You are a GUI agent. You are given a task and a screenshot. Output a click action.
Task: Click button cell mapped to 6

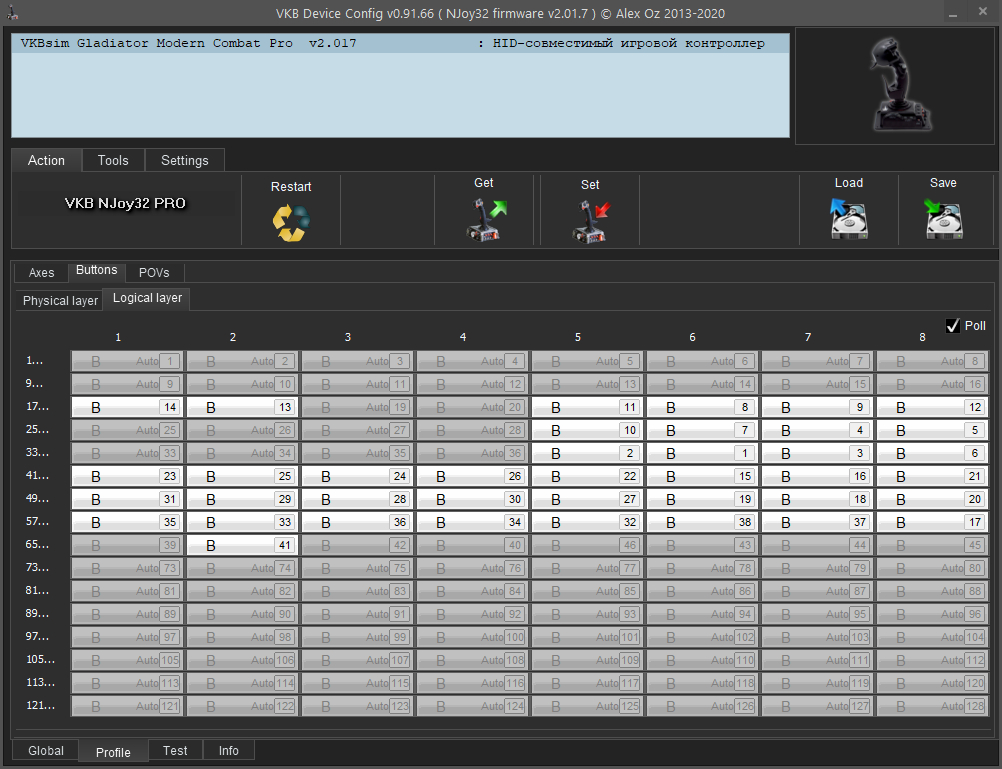(932, 453)
